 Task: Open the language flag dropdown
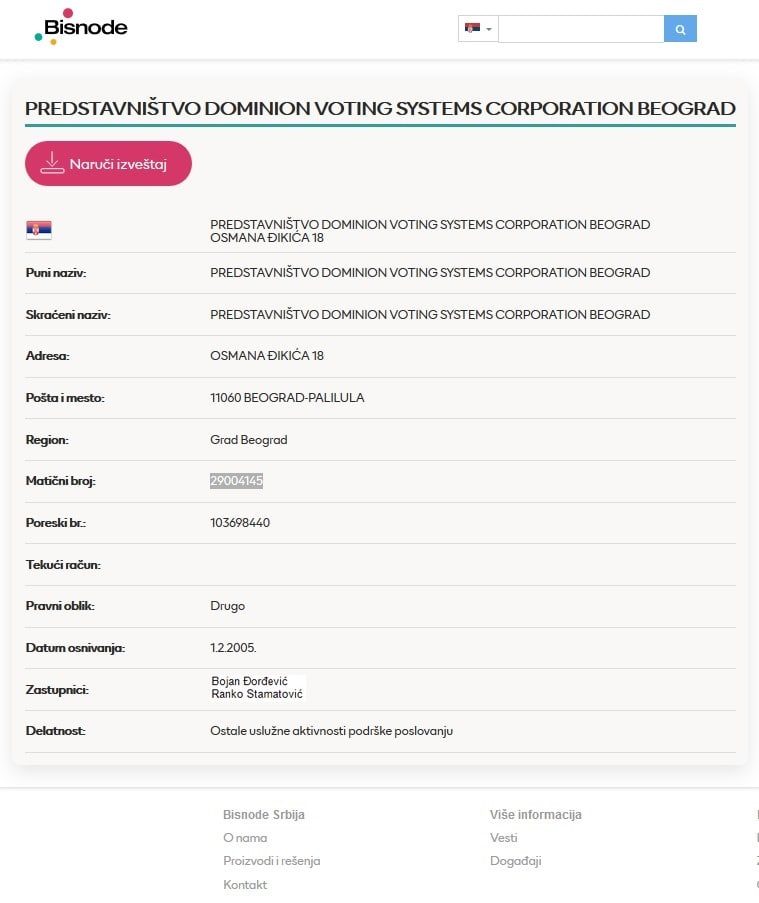pos(478,29)
